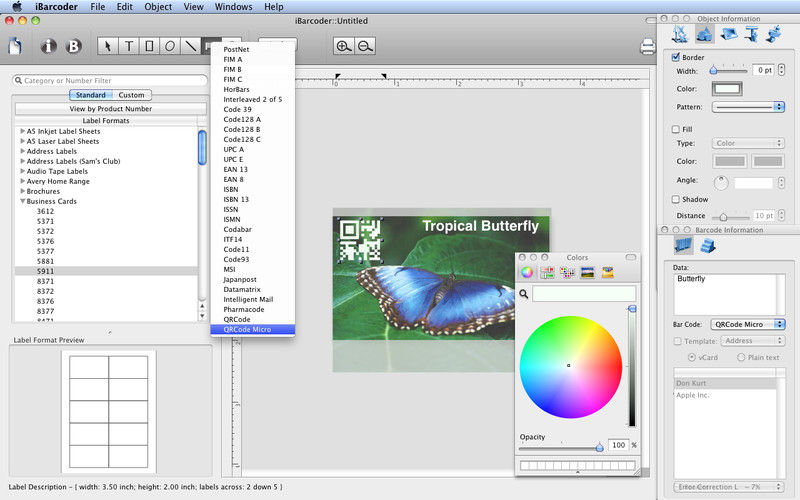Expand A5 Inkjet Label Sheets
The image size is (800, 500).
pyautogui.click(x=22, y=131)
